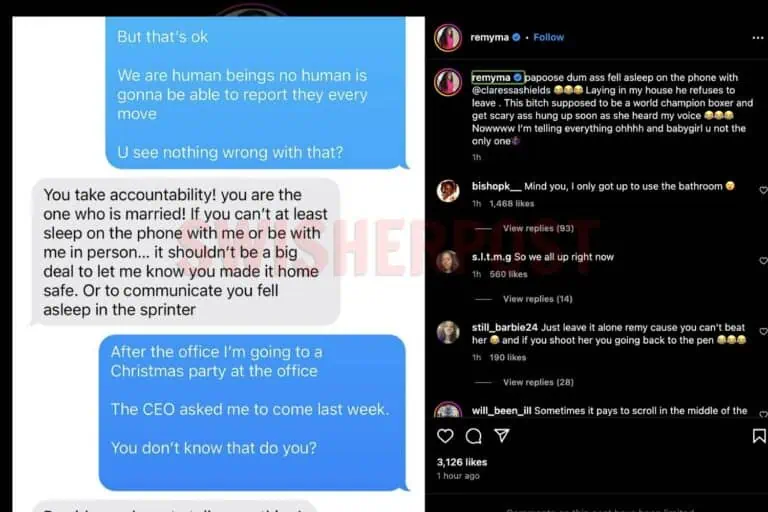Like s.l.t.m.g's comment with heart
This screenshot has width=768, height=512.
(763, 261)
